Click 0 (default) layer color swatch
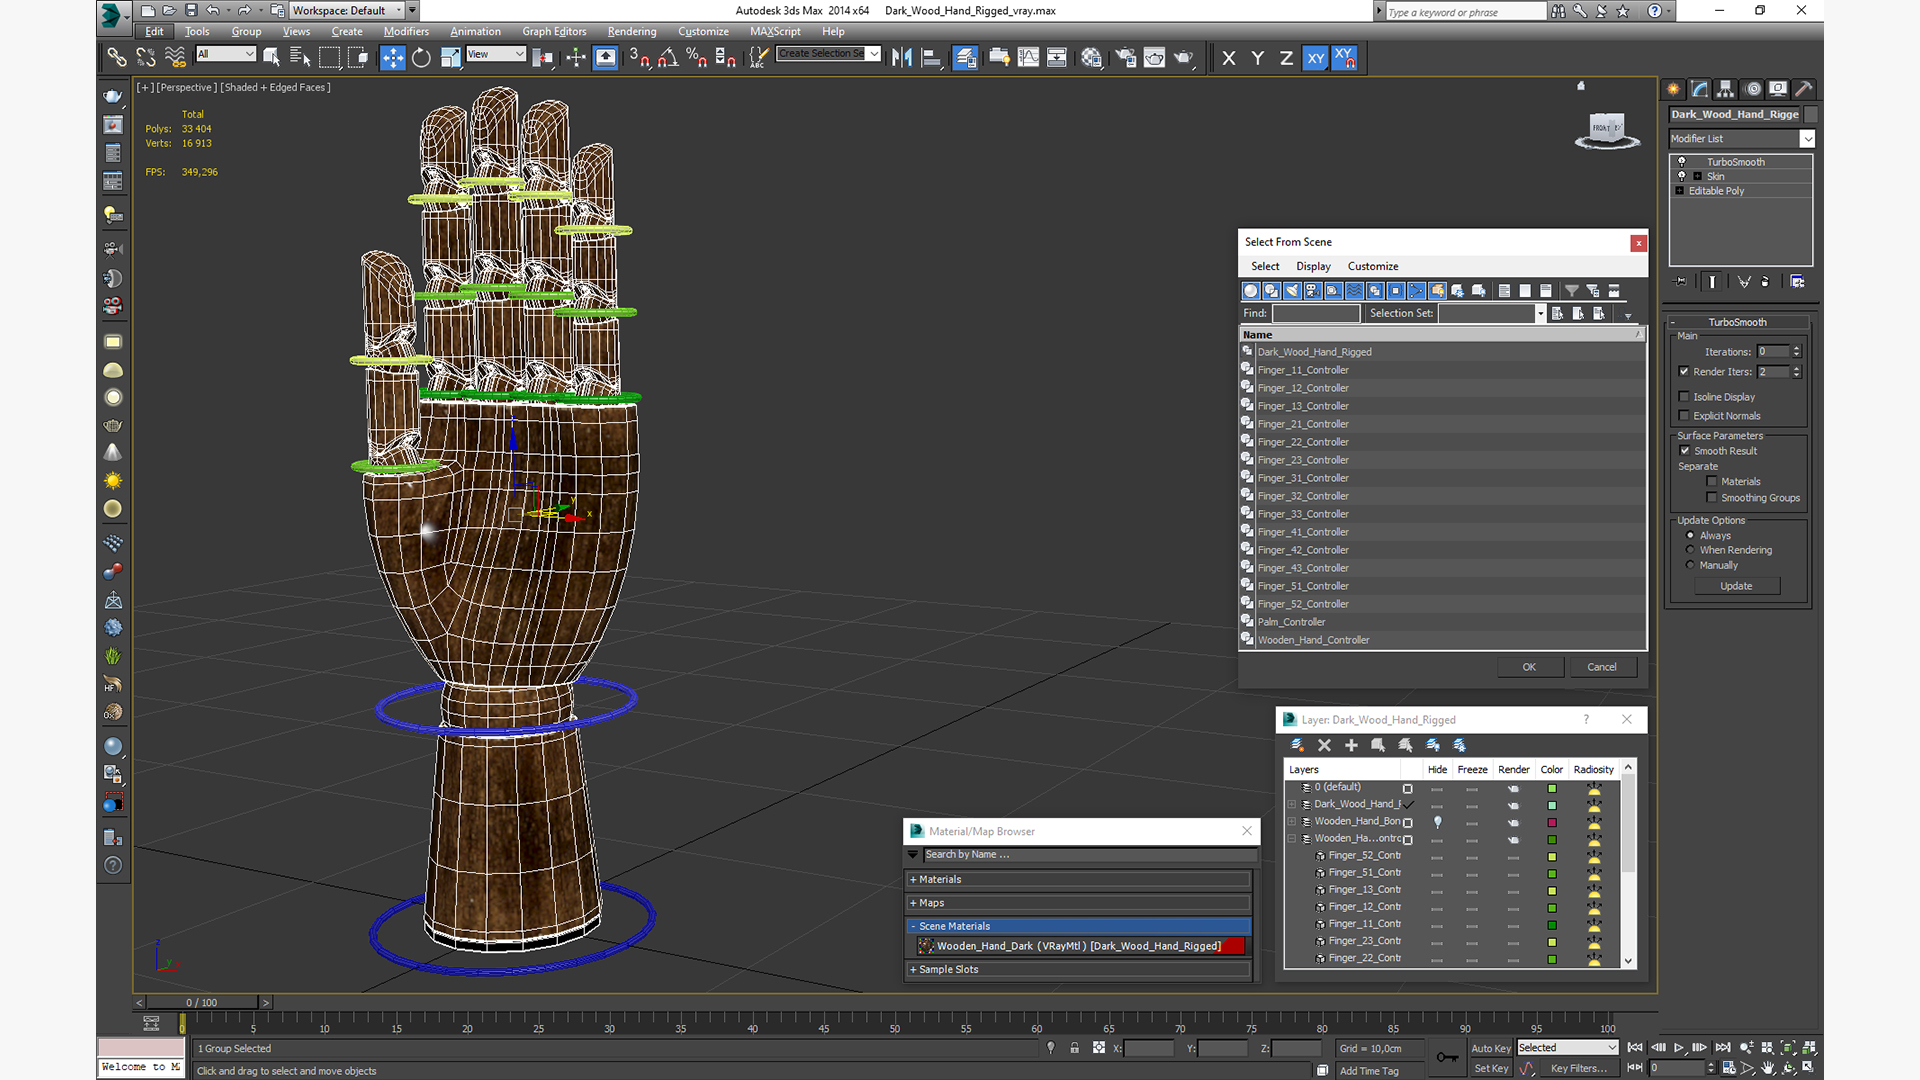The height and width of the screenshot is (1080, 1920). pos(1552,788)
